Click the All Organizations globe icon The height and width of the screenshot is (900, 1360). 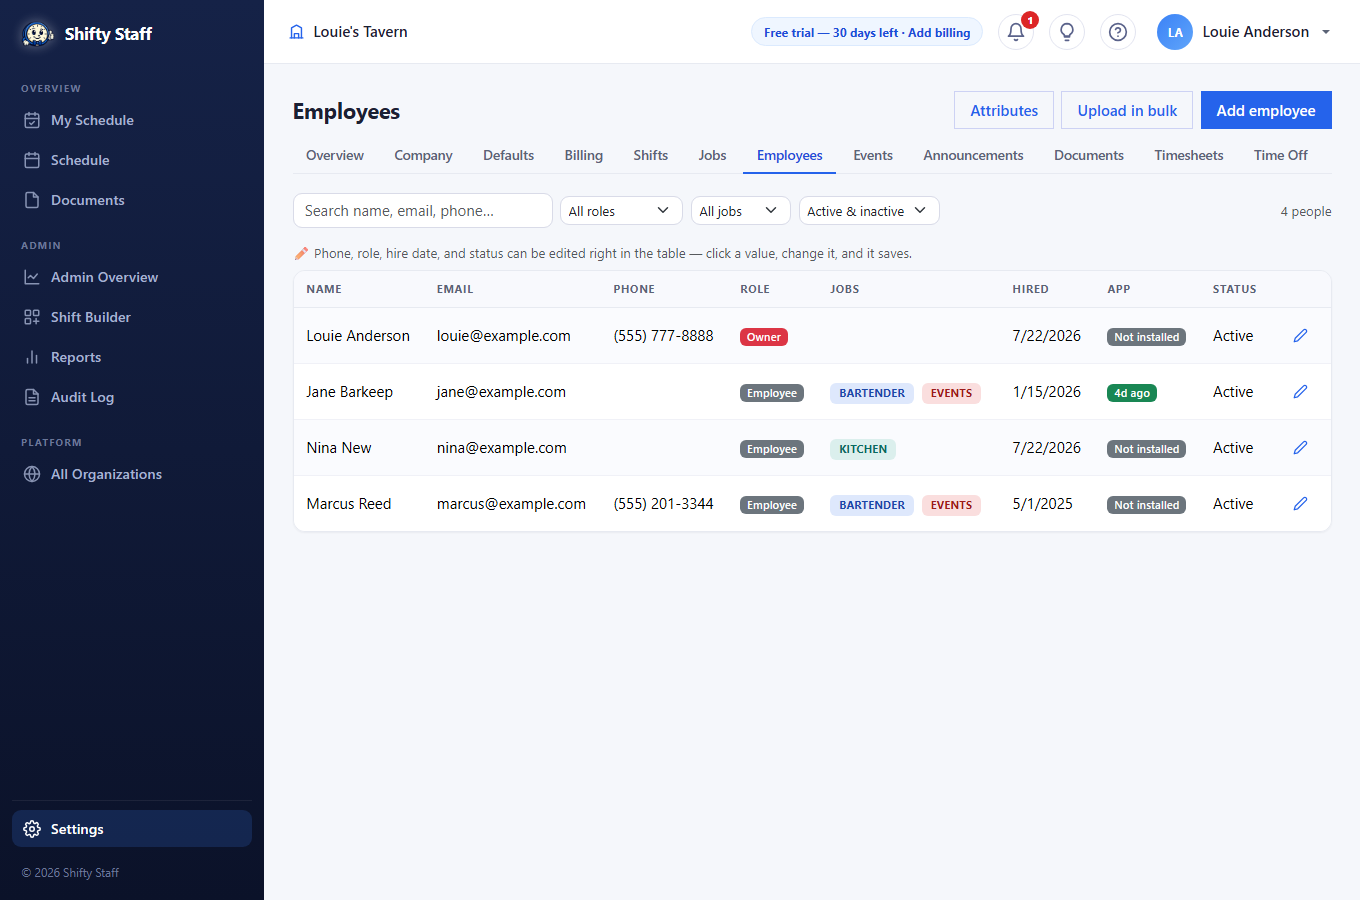point(32,474)
